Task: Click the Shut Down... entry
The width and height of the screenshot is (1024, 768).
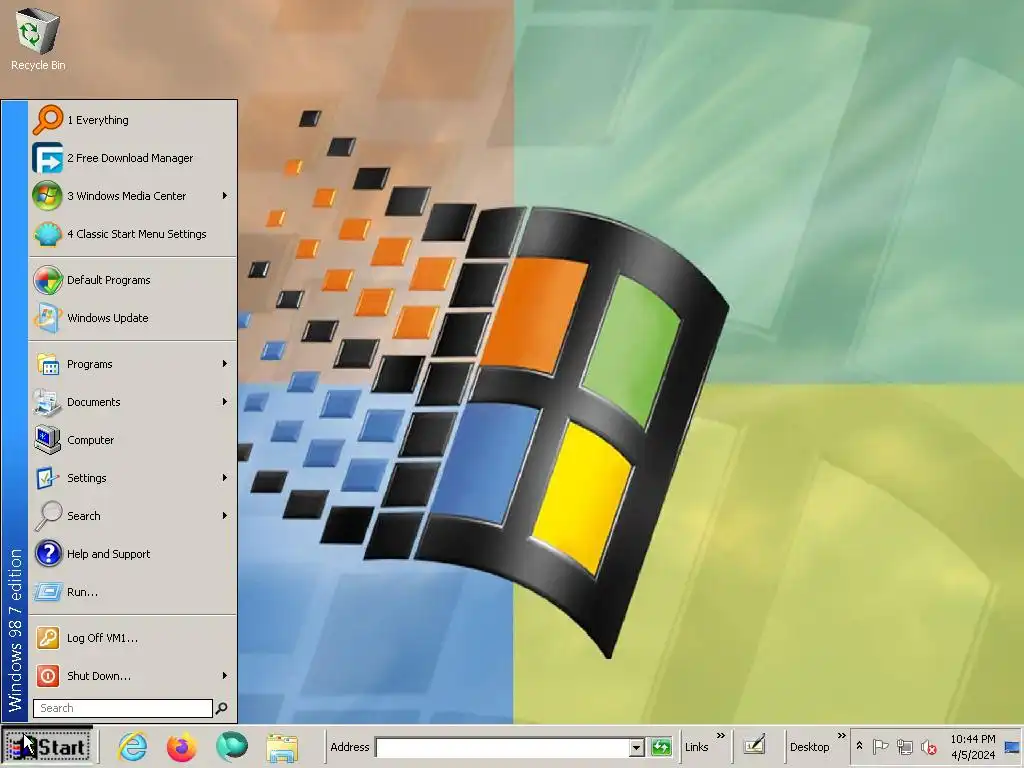Action: 133,675
